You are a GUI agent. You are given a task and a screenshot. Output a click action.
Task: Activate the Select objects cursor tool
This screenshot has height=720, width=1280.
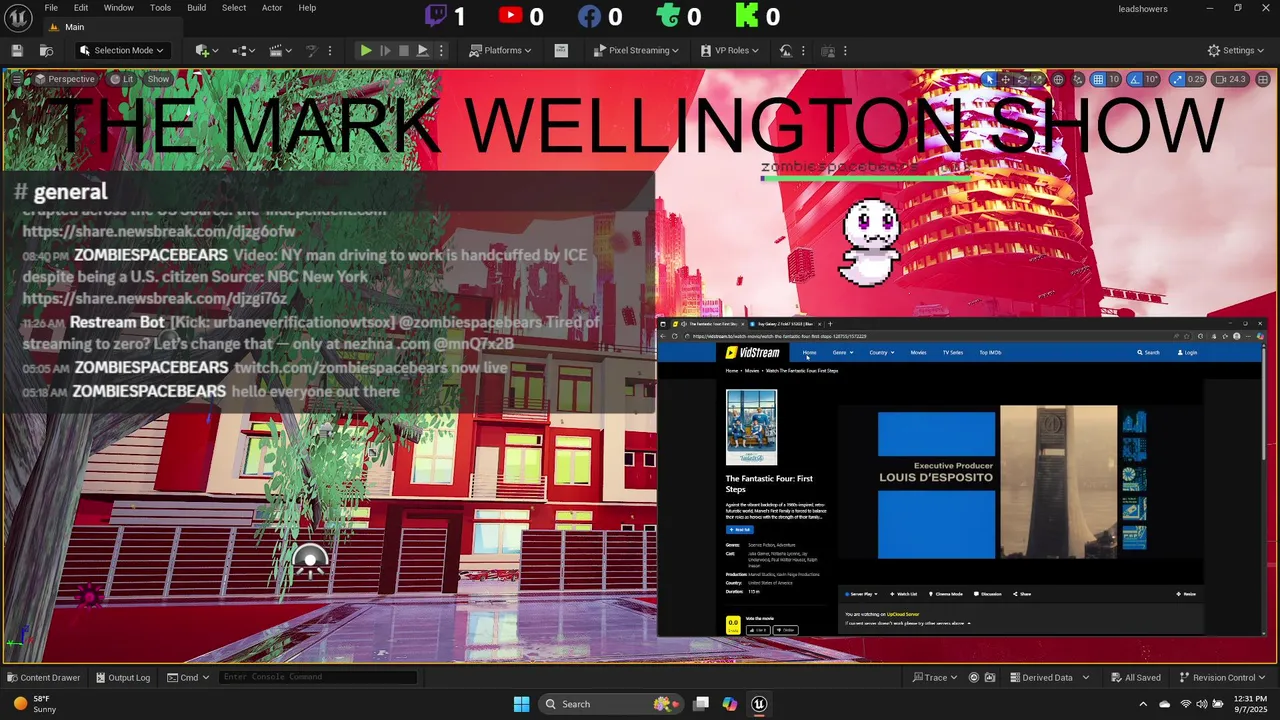[x=989, y=79]
